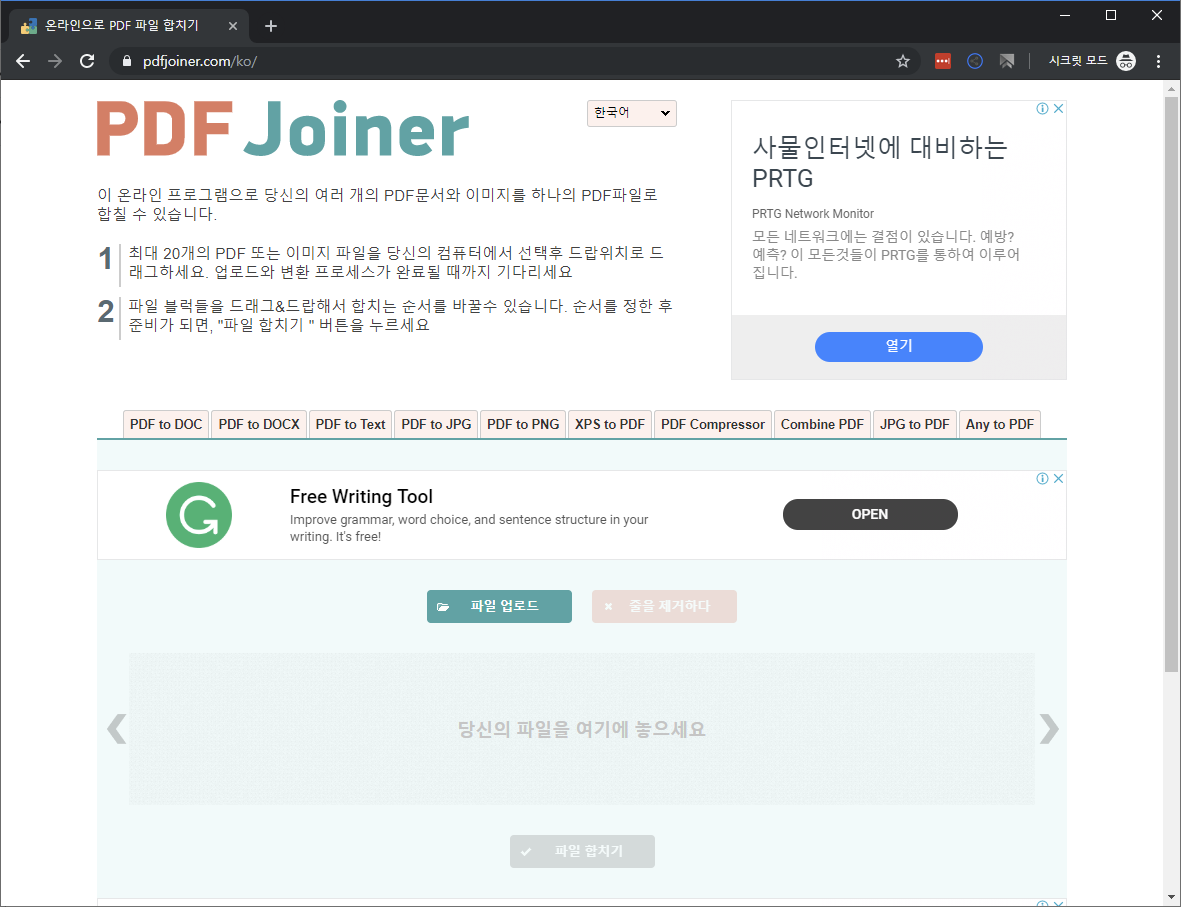View site lock security information
This screenshot has height=907, width=1181.
tap(127, 62)
